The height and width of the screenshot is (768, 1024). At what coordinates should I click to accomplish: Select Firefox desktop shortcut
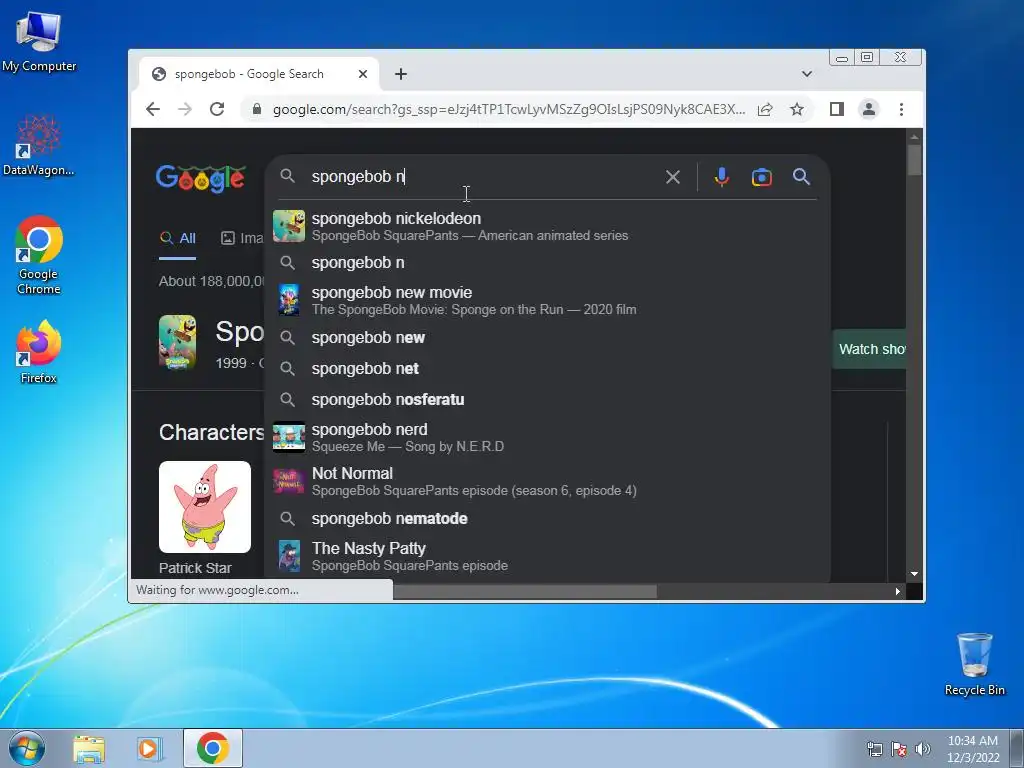click(x=39, y=352)
